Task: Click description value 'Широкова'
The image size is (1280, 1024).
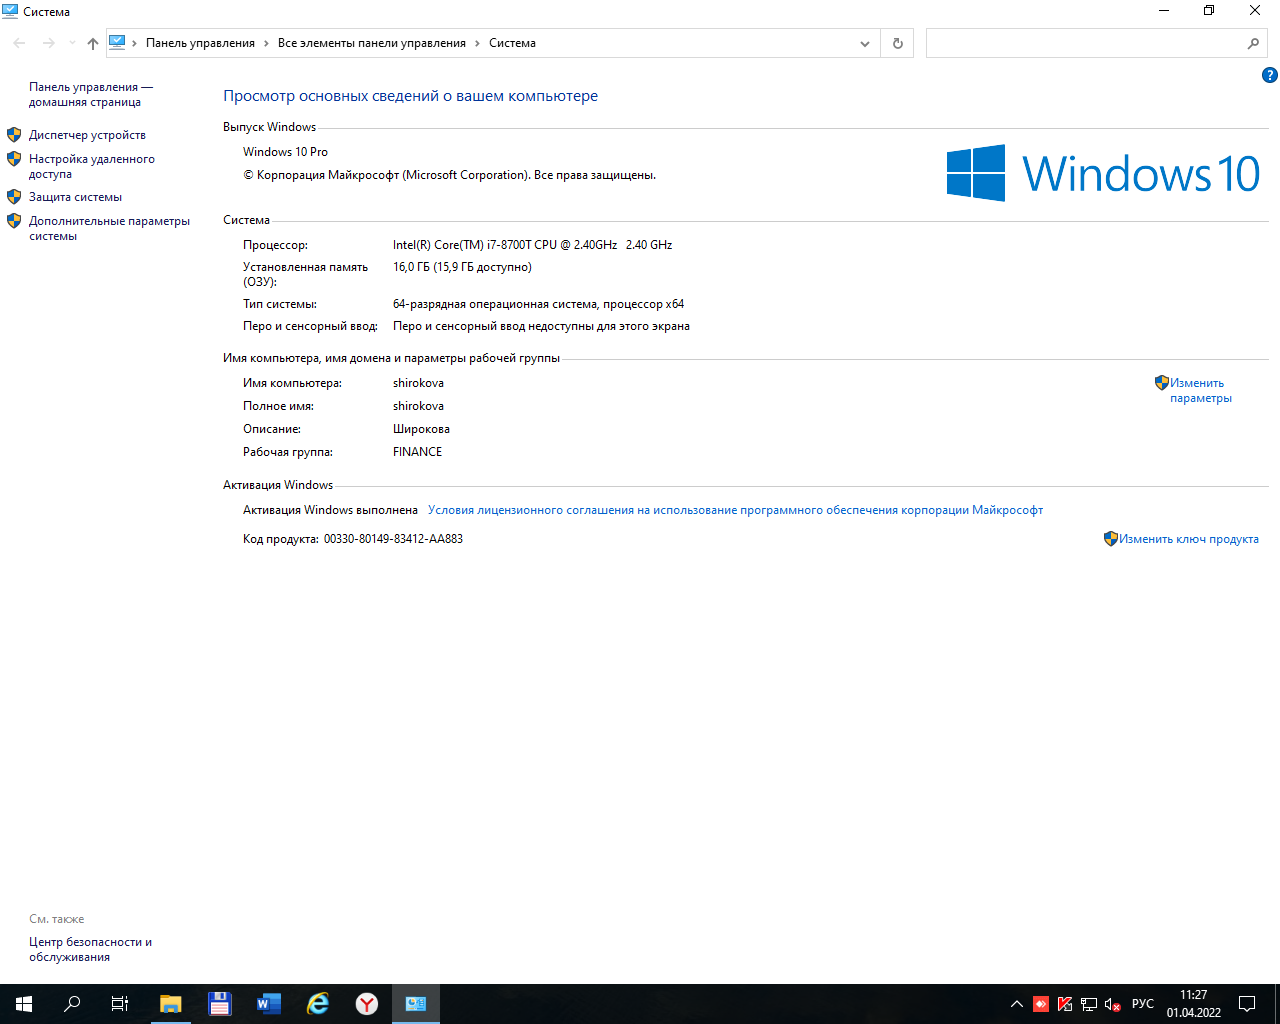Action: 421,429
